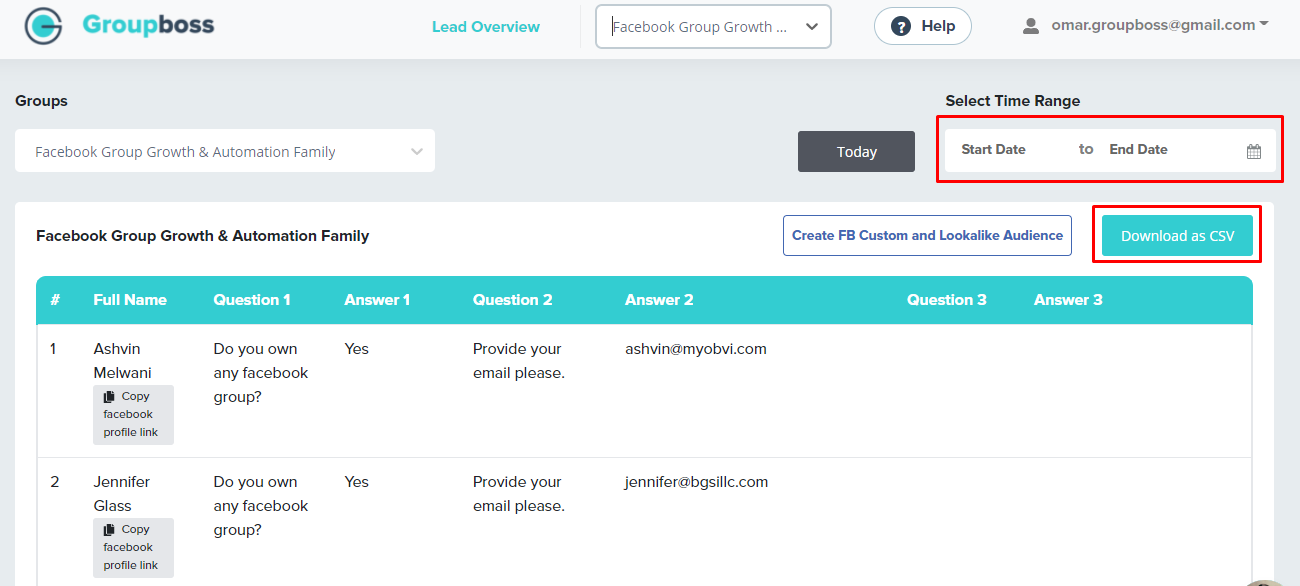
Task: Click email ashvin@myobvi.com
Action: 696,349
